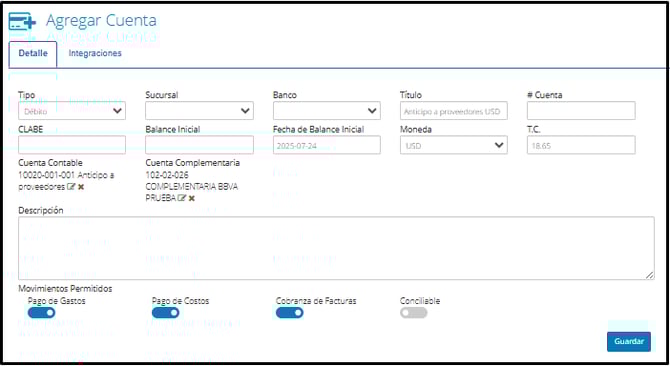Open the Sucursal dropdown
Viewport: 670px width, 366px height.
tap(199, 111)
